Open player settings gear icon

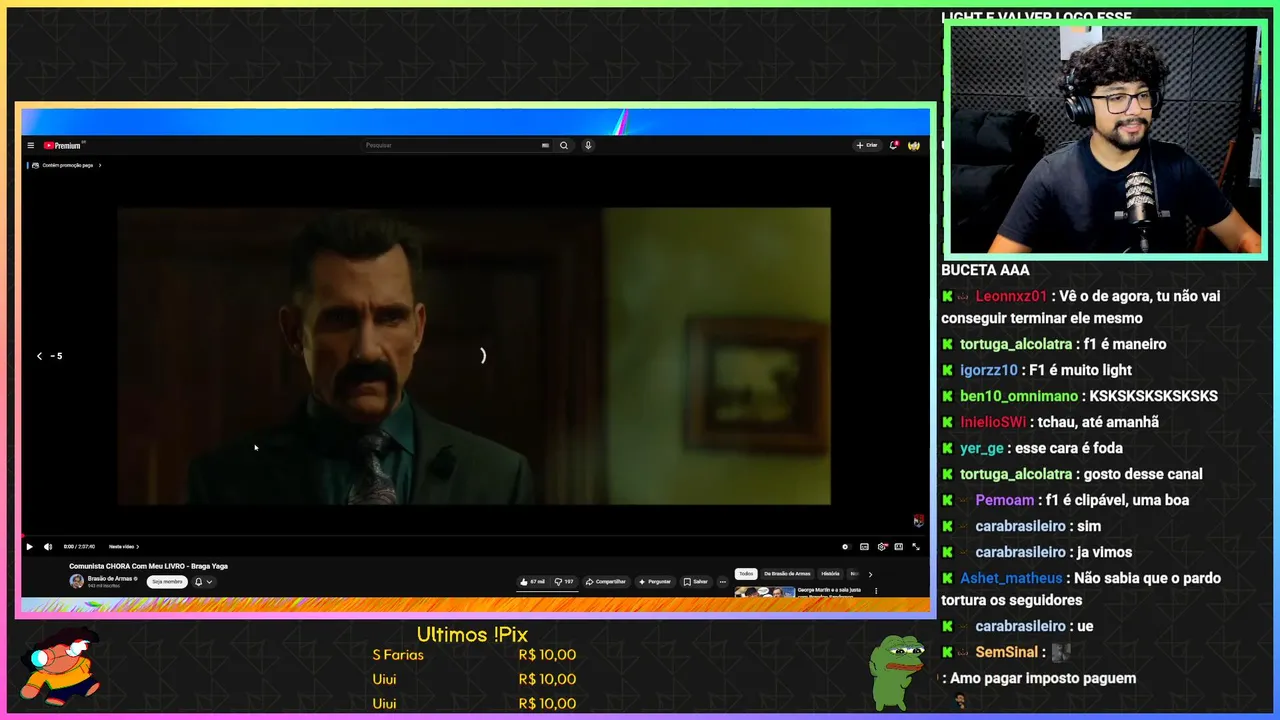point(882,547)
